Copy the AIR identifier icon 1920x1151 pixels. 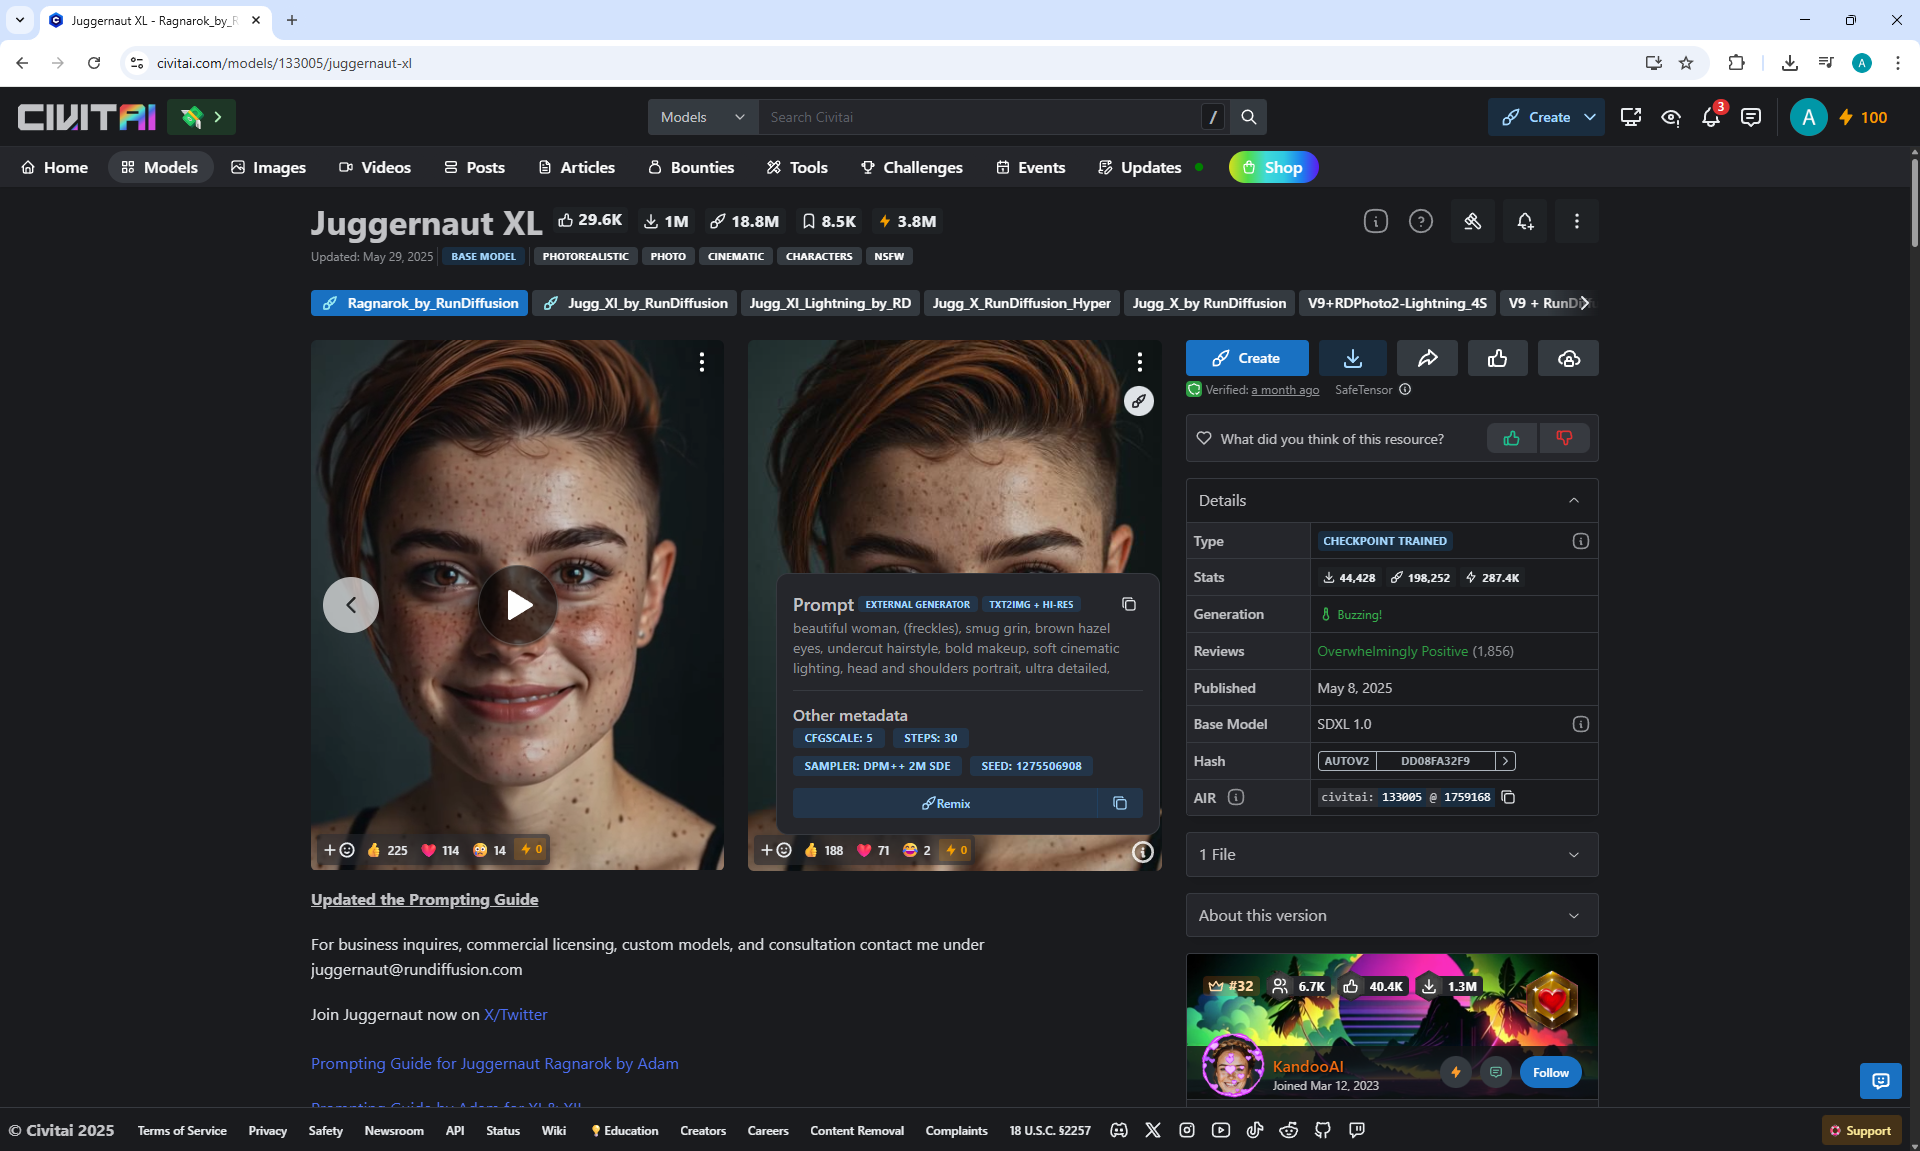(1508, 797)
